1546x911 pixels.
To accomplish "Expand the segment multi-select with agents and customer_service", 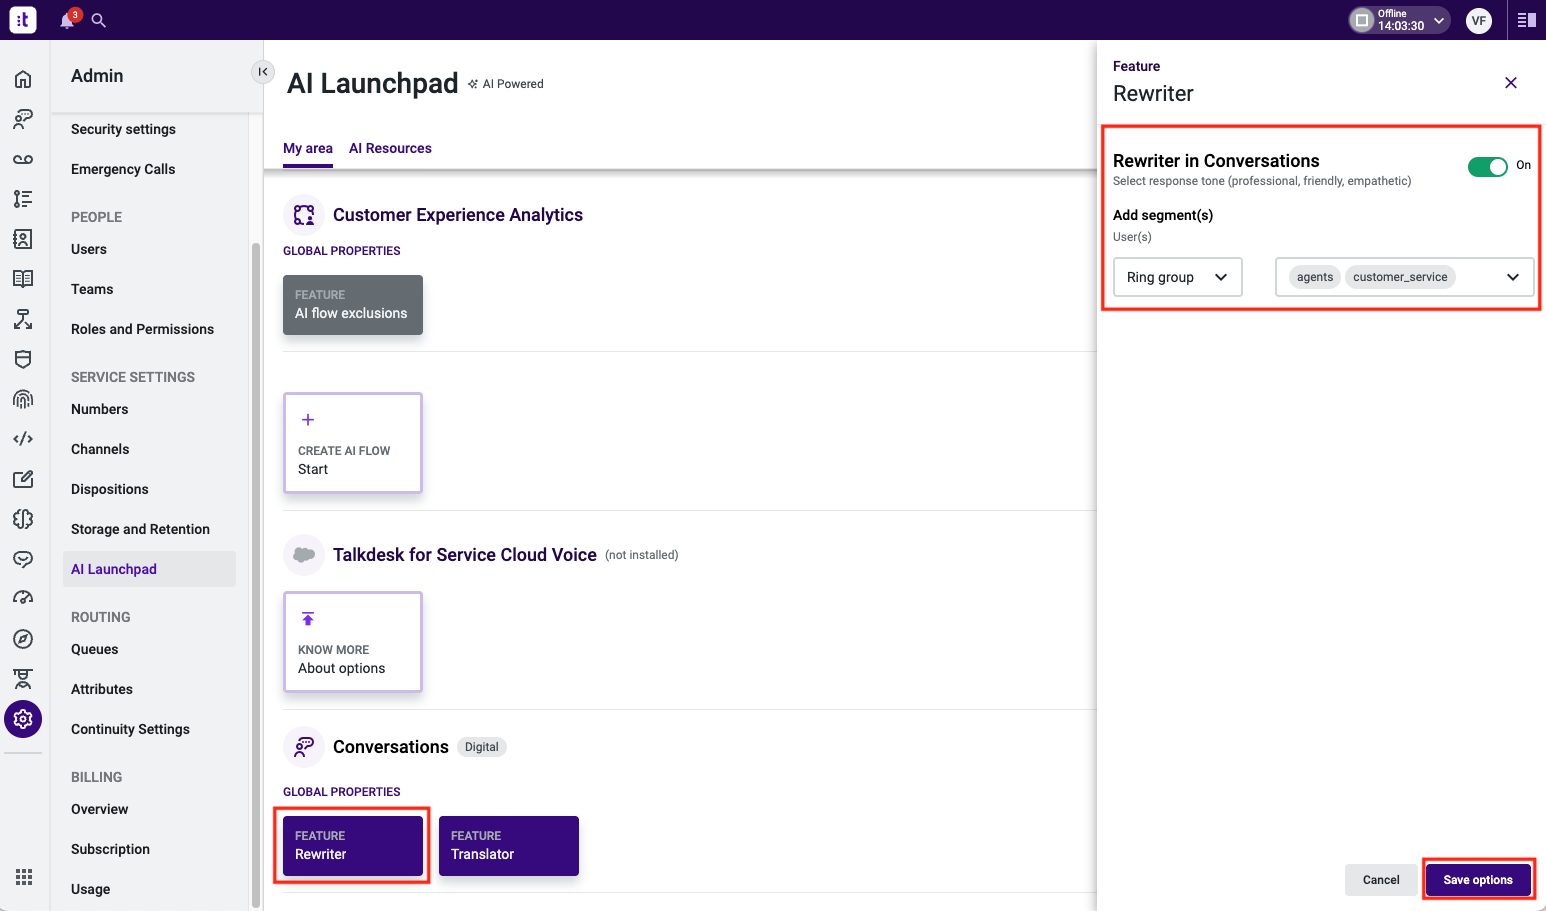I will (1405, 277).
